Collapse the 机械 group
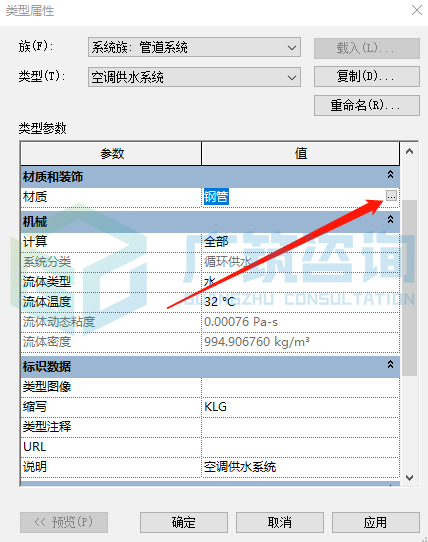Viewport: 428px width, 542px height. [390, 219]
